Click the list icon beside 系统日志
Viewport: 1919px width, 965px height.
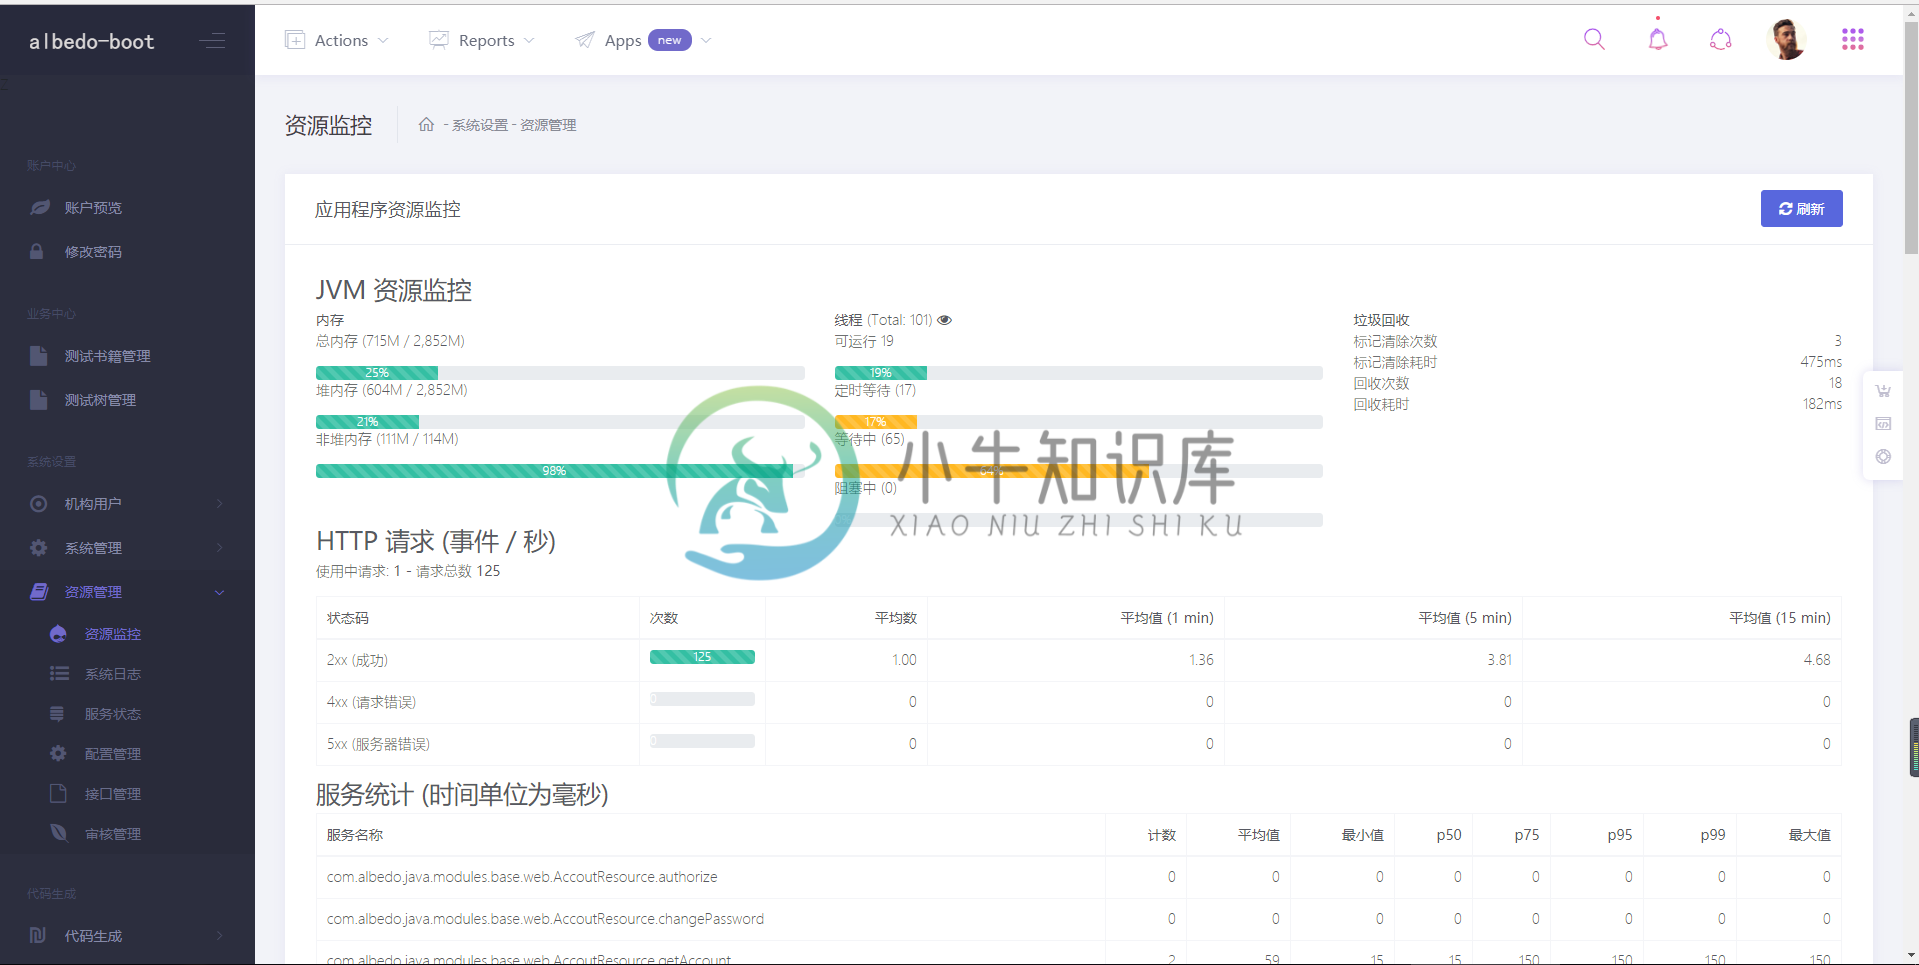(x=59, y=673)
